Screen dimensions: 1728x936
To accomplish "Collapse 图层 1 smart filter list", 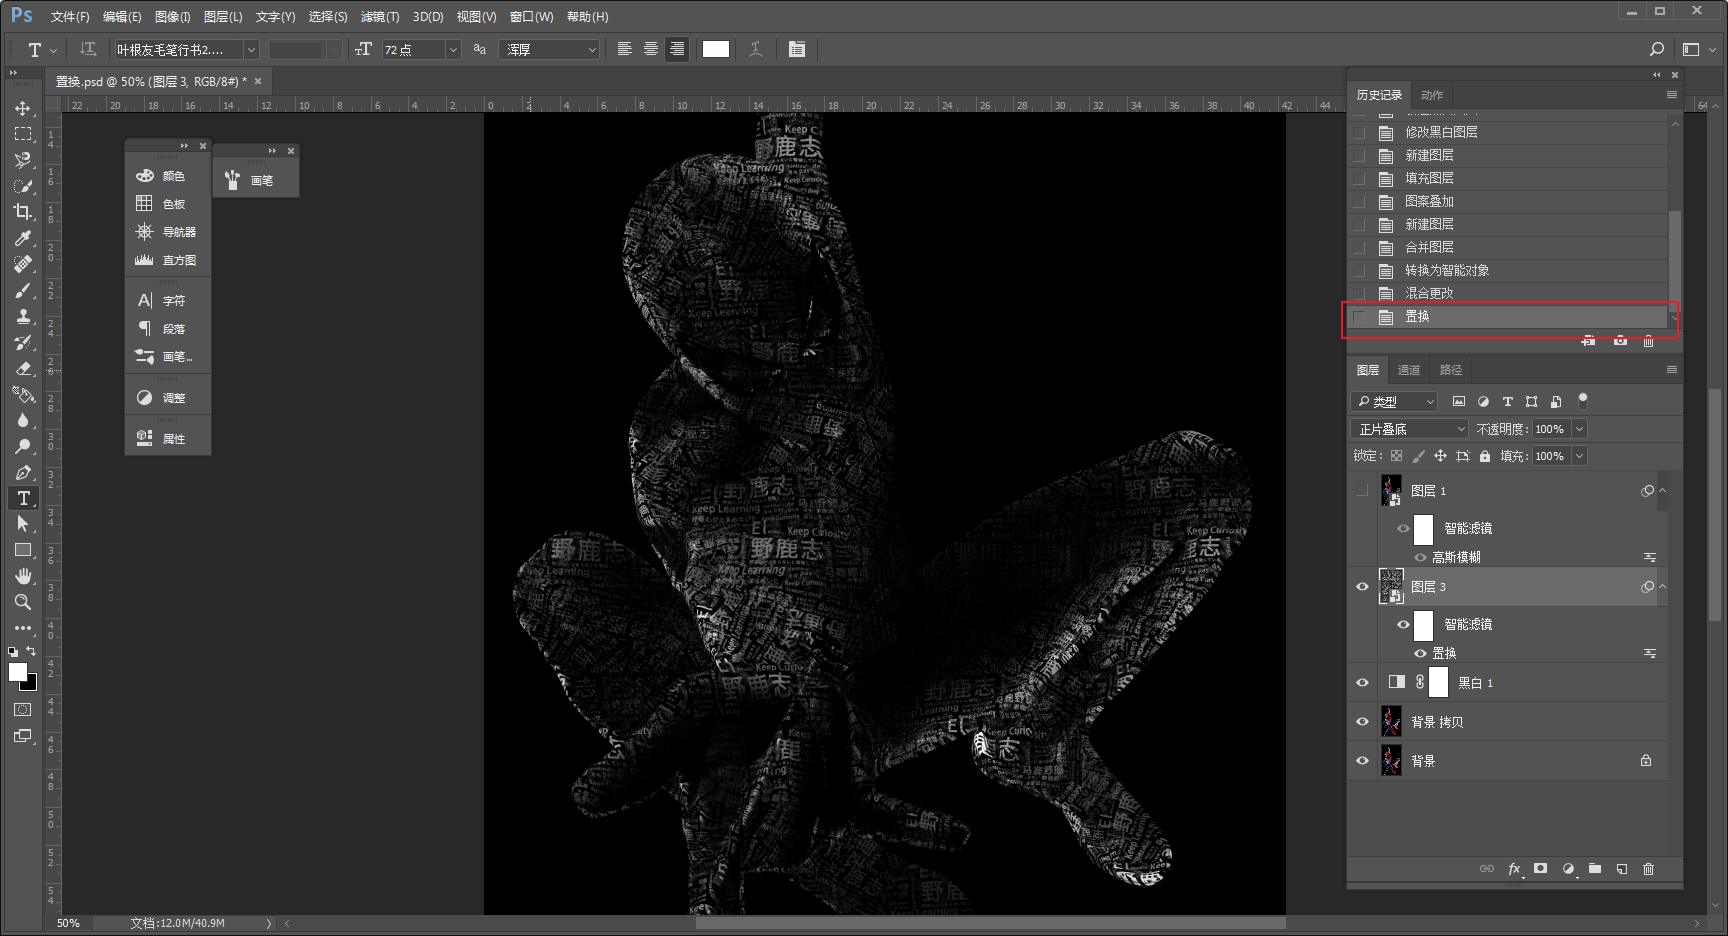I will click(x=1662, y=490).
